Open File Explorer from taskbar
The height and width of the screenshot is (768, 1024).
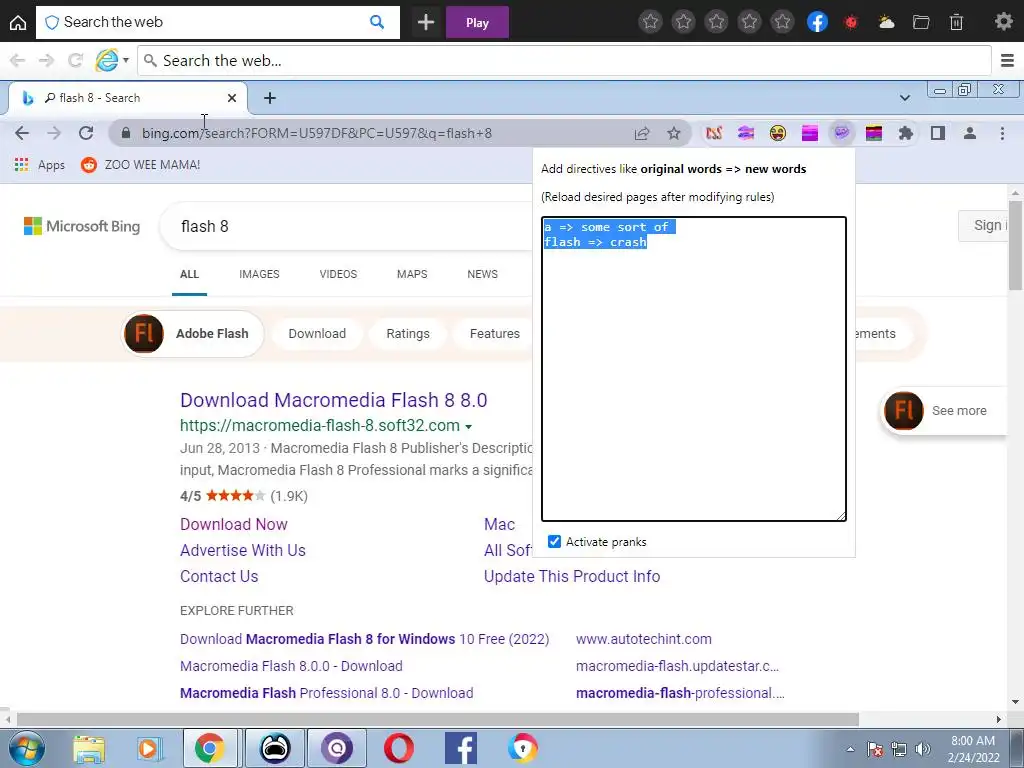89,748
